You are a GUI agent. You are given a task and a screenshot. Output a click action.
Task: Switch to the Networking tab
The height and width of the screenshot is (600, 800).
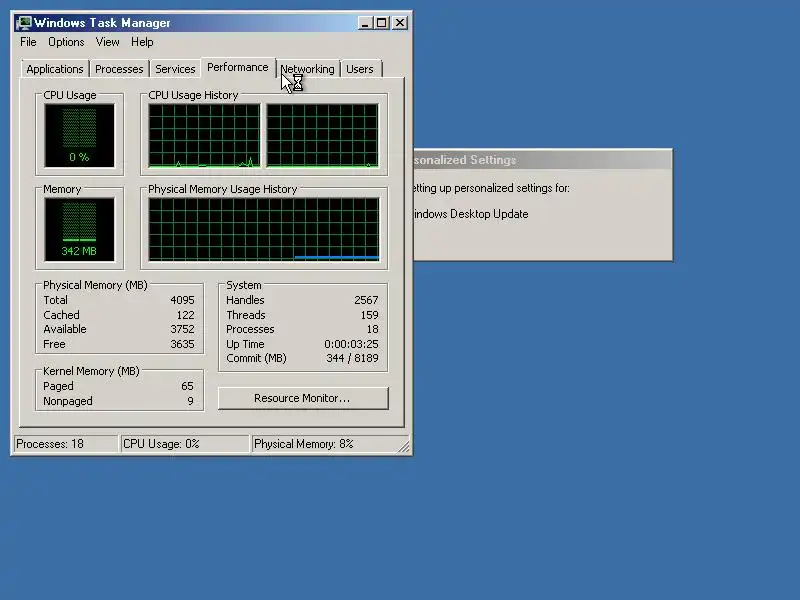click(x=307, y=69)
